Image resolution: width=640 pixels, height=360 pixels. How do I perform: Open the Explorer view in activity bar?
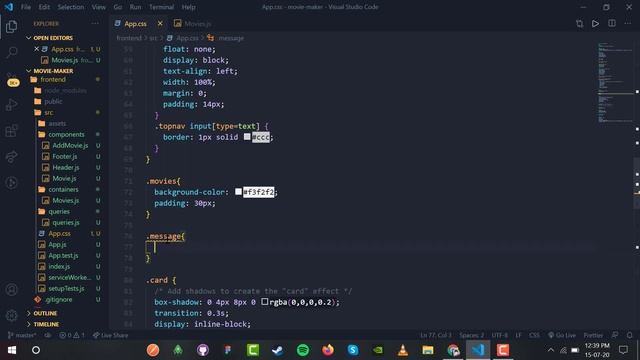click(11, 27)
